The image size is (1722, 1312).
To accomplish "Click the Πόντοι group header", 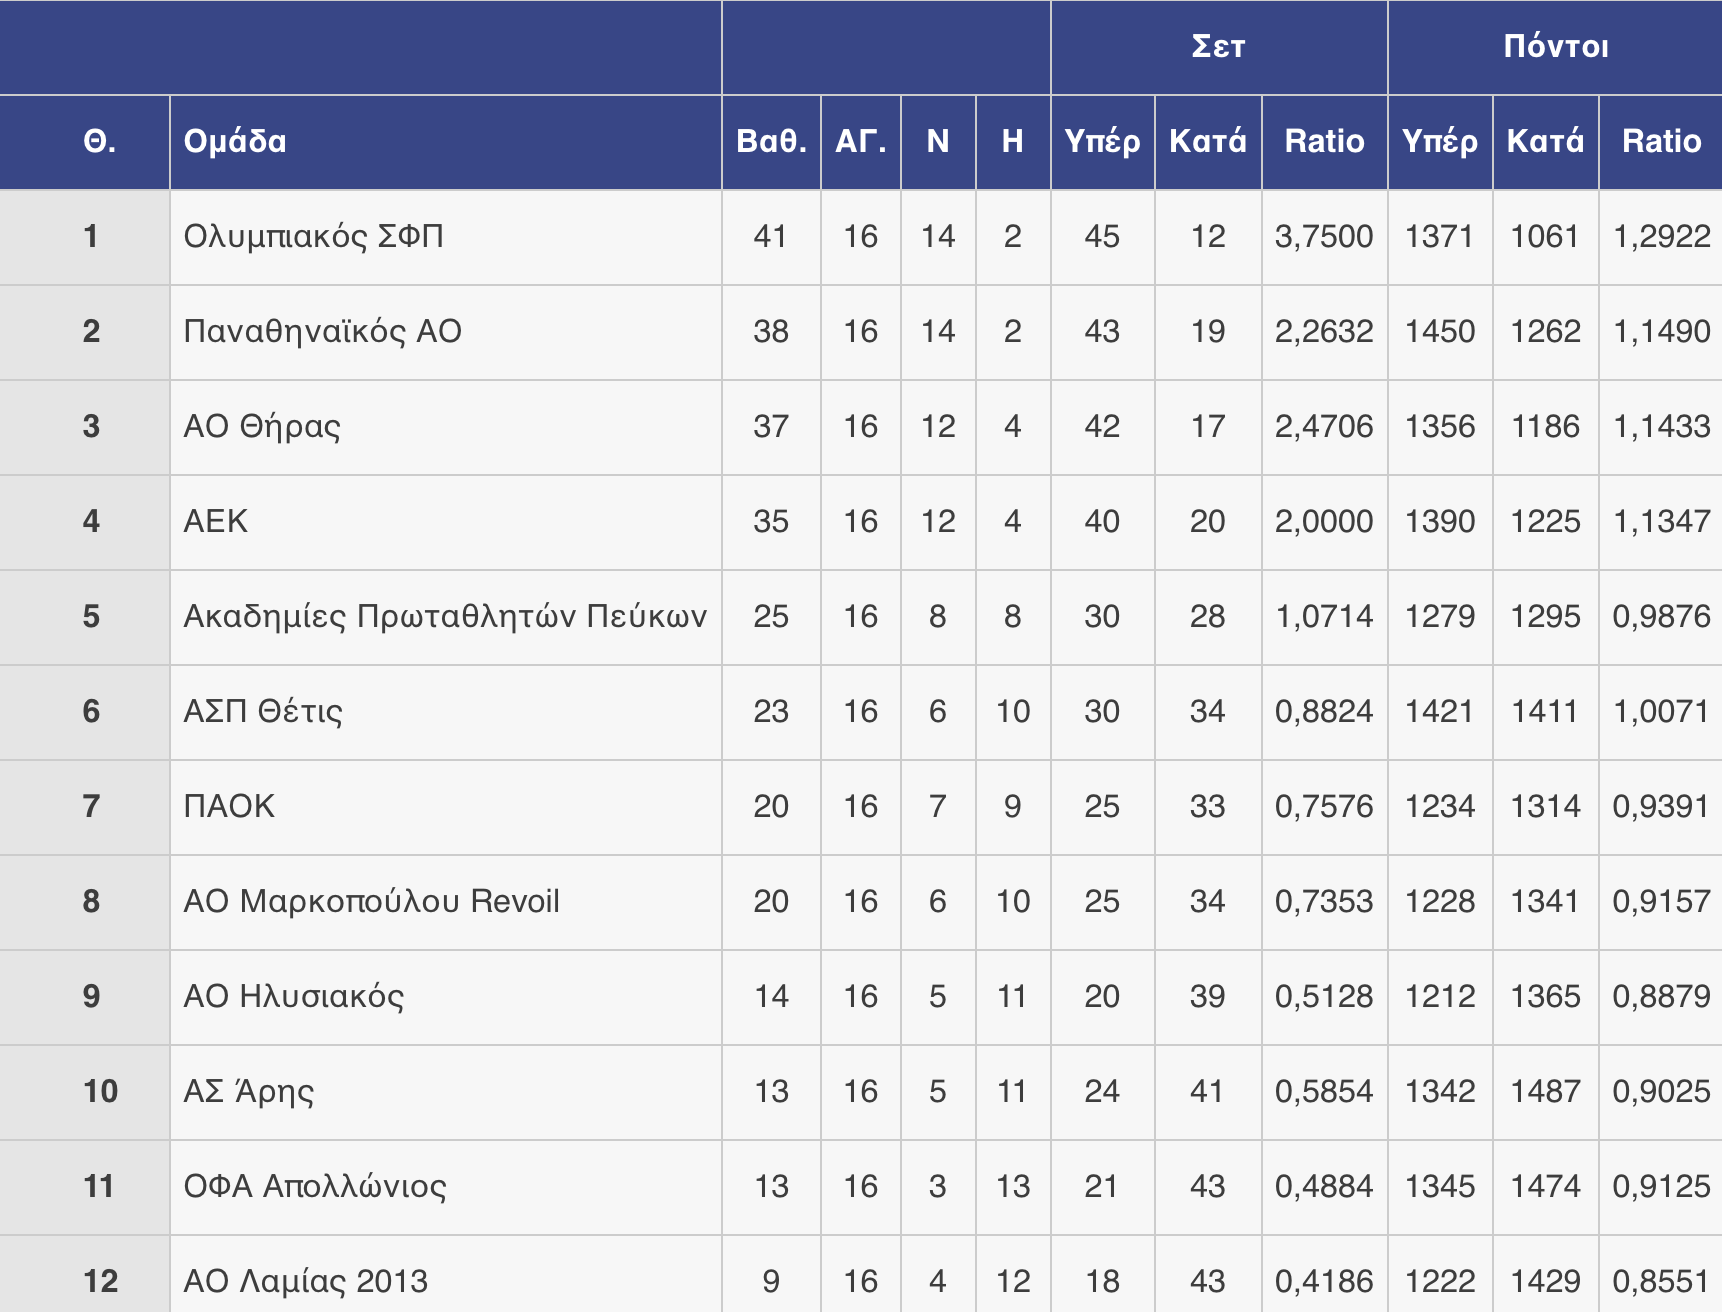I will 1555,47.
